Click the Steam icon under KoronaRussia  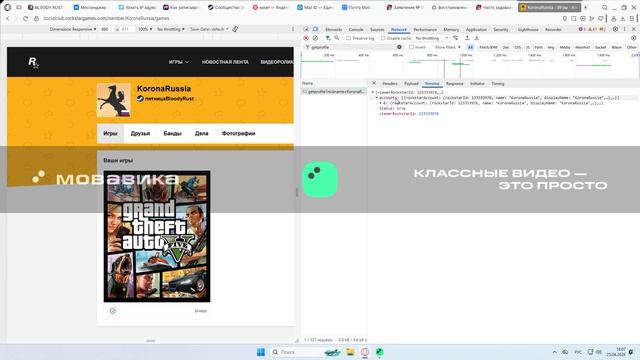140,98
